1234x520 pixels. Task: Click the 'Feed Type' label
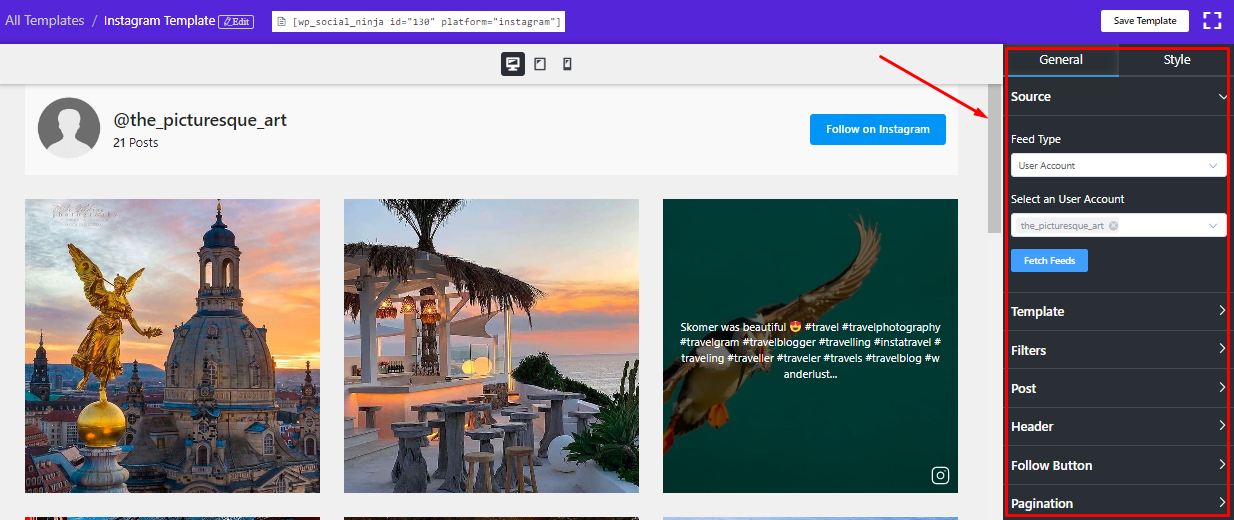pyautogui.click(x=1036, y=139)
